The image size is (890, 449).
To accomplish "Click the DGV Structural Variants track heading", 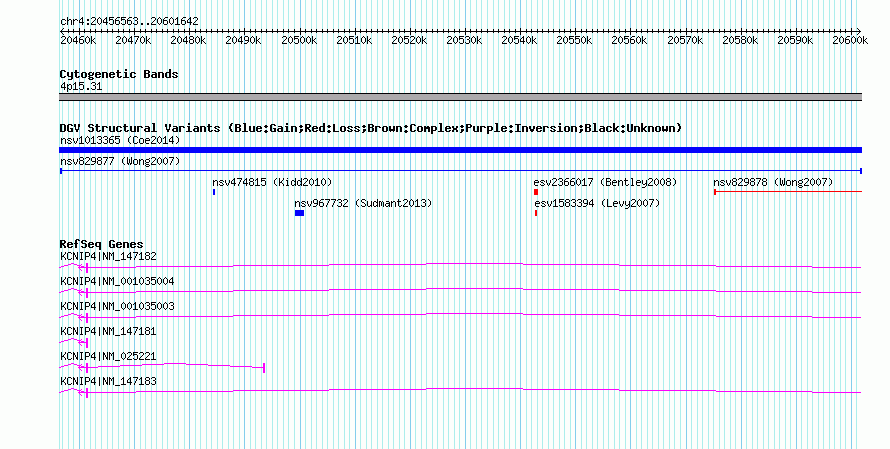I will [370, 128].
